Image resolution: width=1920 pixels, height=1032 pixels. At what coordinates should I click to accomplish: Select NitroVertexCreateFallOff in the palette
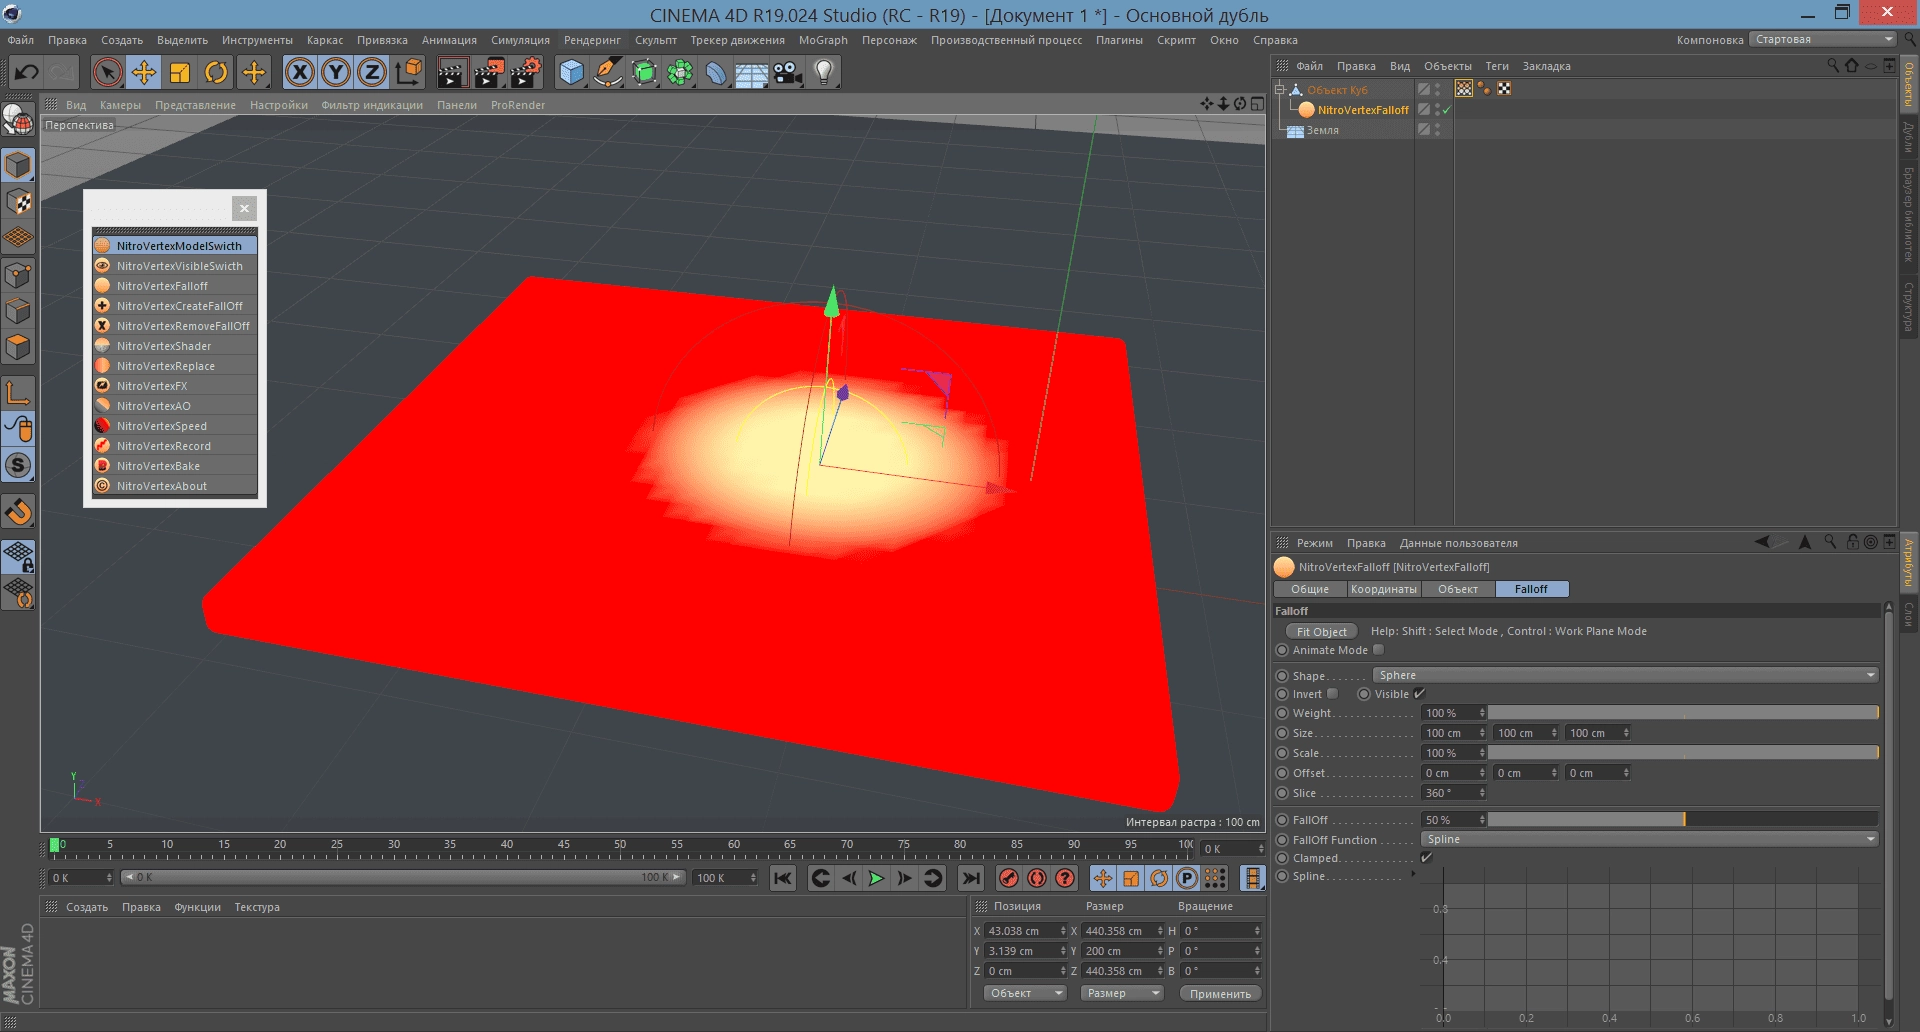click(x=175, y=305)
